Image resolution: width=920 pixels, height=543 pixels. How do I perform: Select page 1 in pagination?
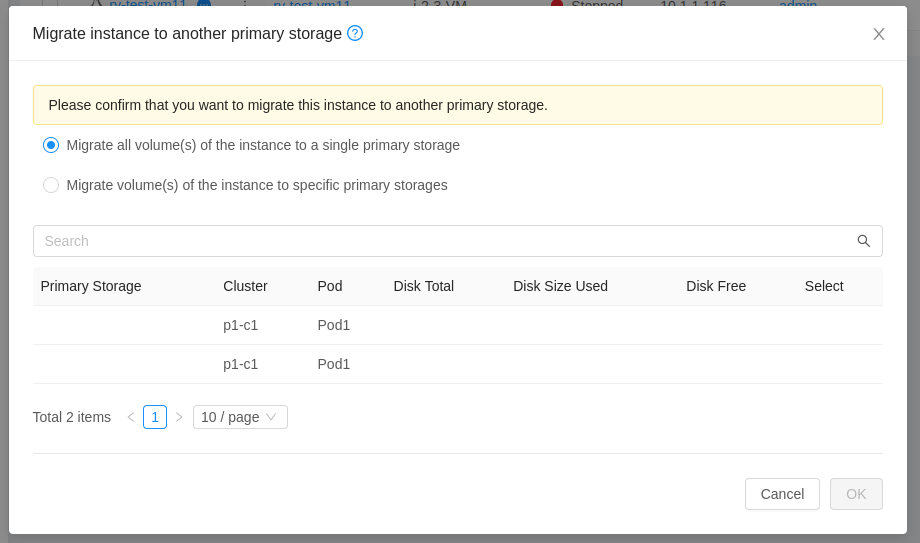155,417
